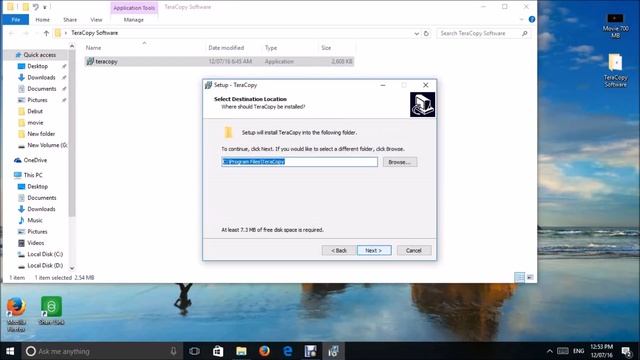The height and width of the screenshot is (360, 640).
Task: Open pinned Documents under Quick access
Action: [42, 89]
